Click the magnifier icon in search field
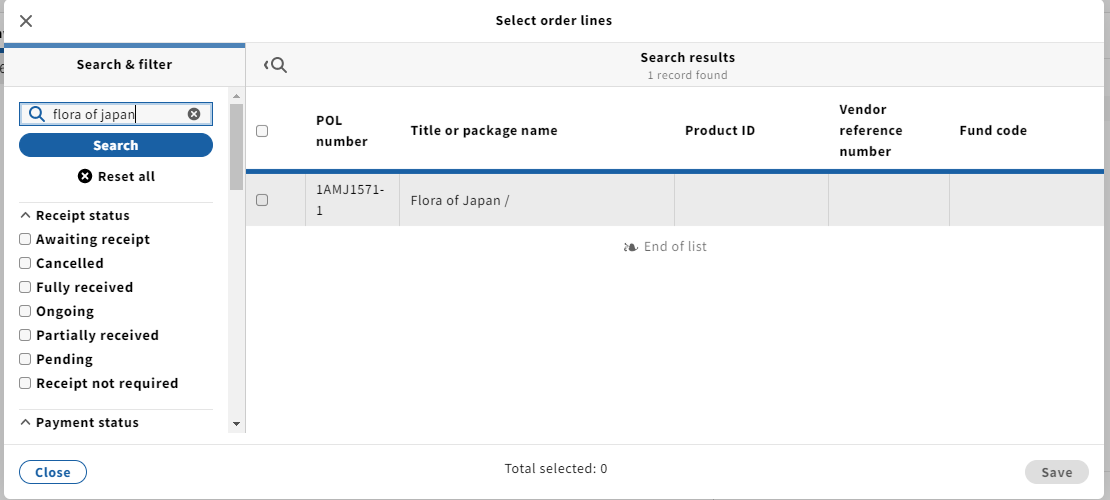1110x500 pixels. click(37, 114)
